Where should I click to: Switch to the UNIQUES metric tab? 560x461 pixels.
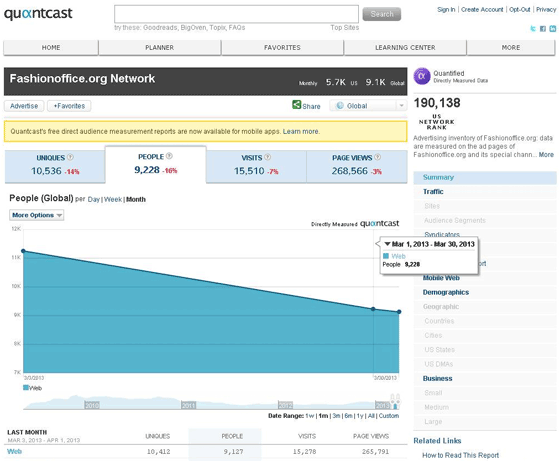pyautogui.click(x=55, y=166)
